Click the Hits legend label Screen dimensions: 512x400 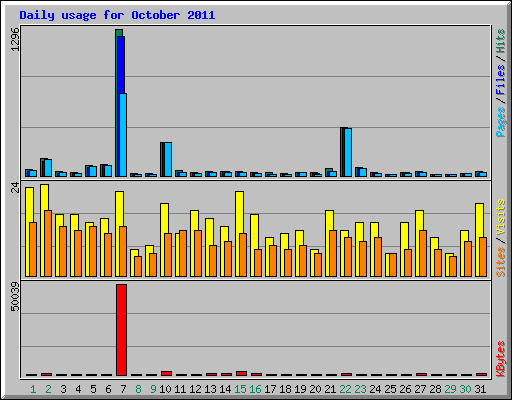pos(500,41)
